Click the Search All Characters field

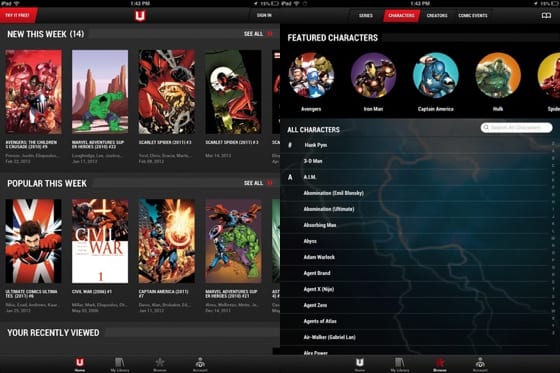tap(516, 128)
